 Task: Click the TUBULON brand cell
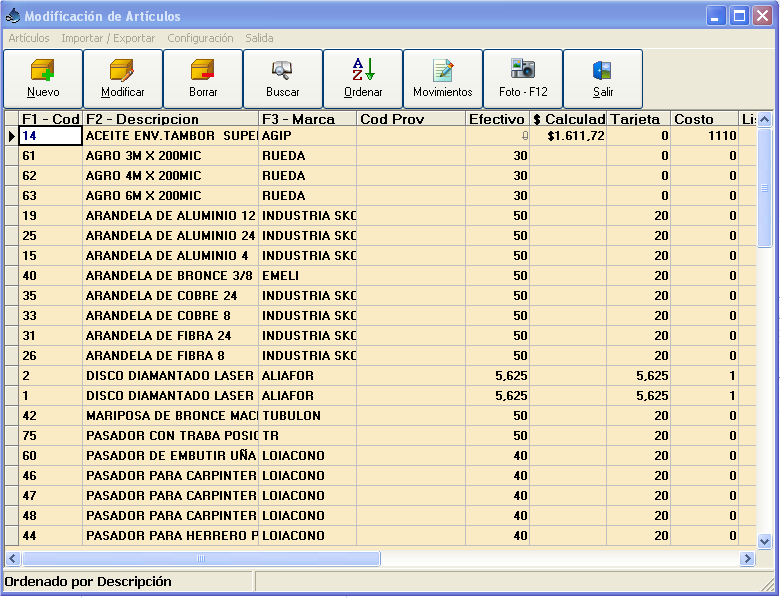coord(307,415)
